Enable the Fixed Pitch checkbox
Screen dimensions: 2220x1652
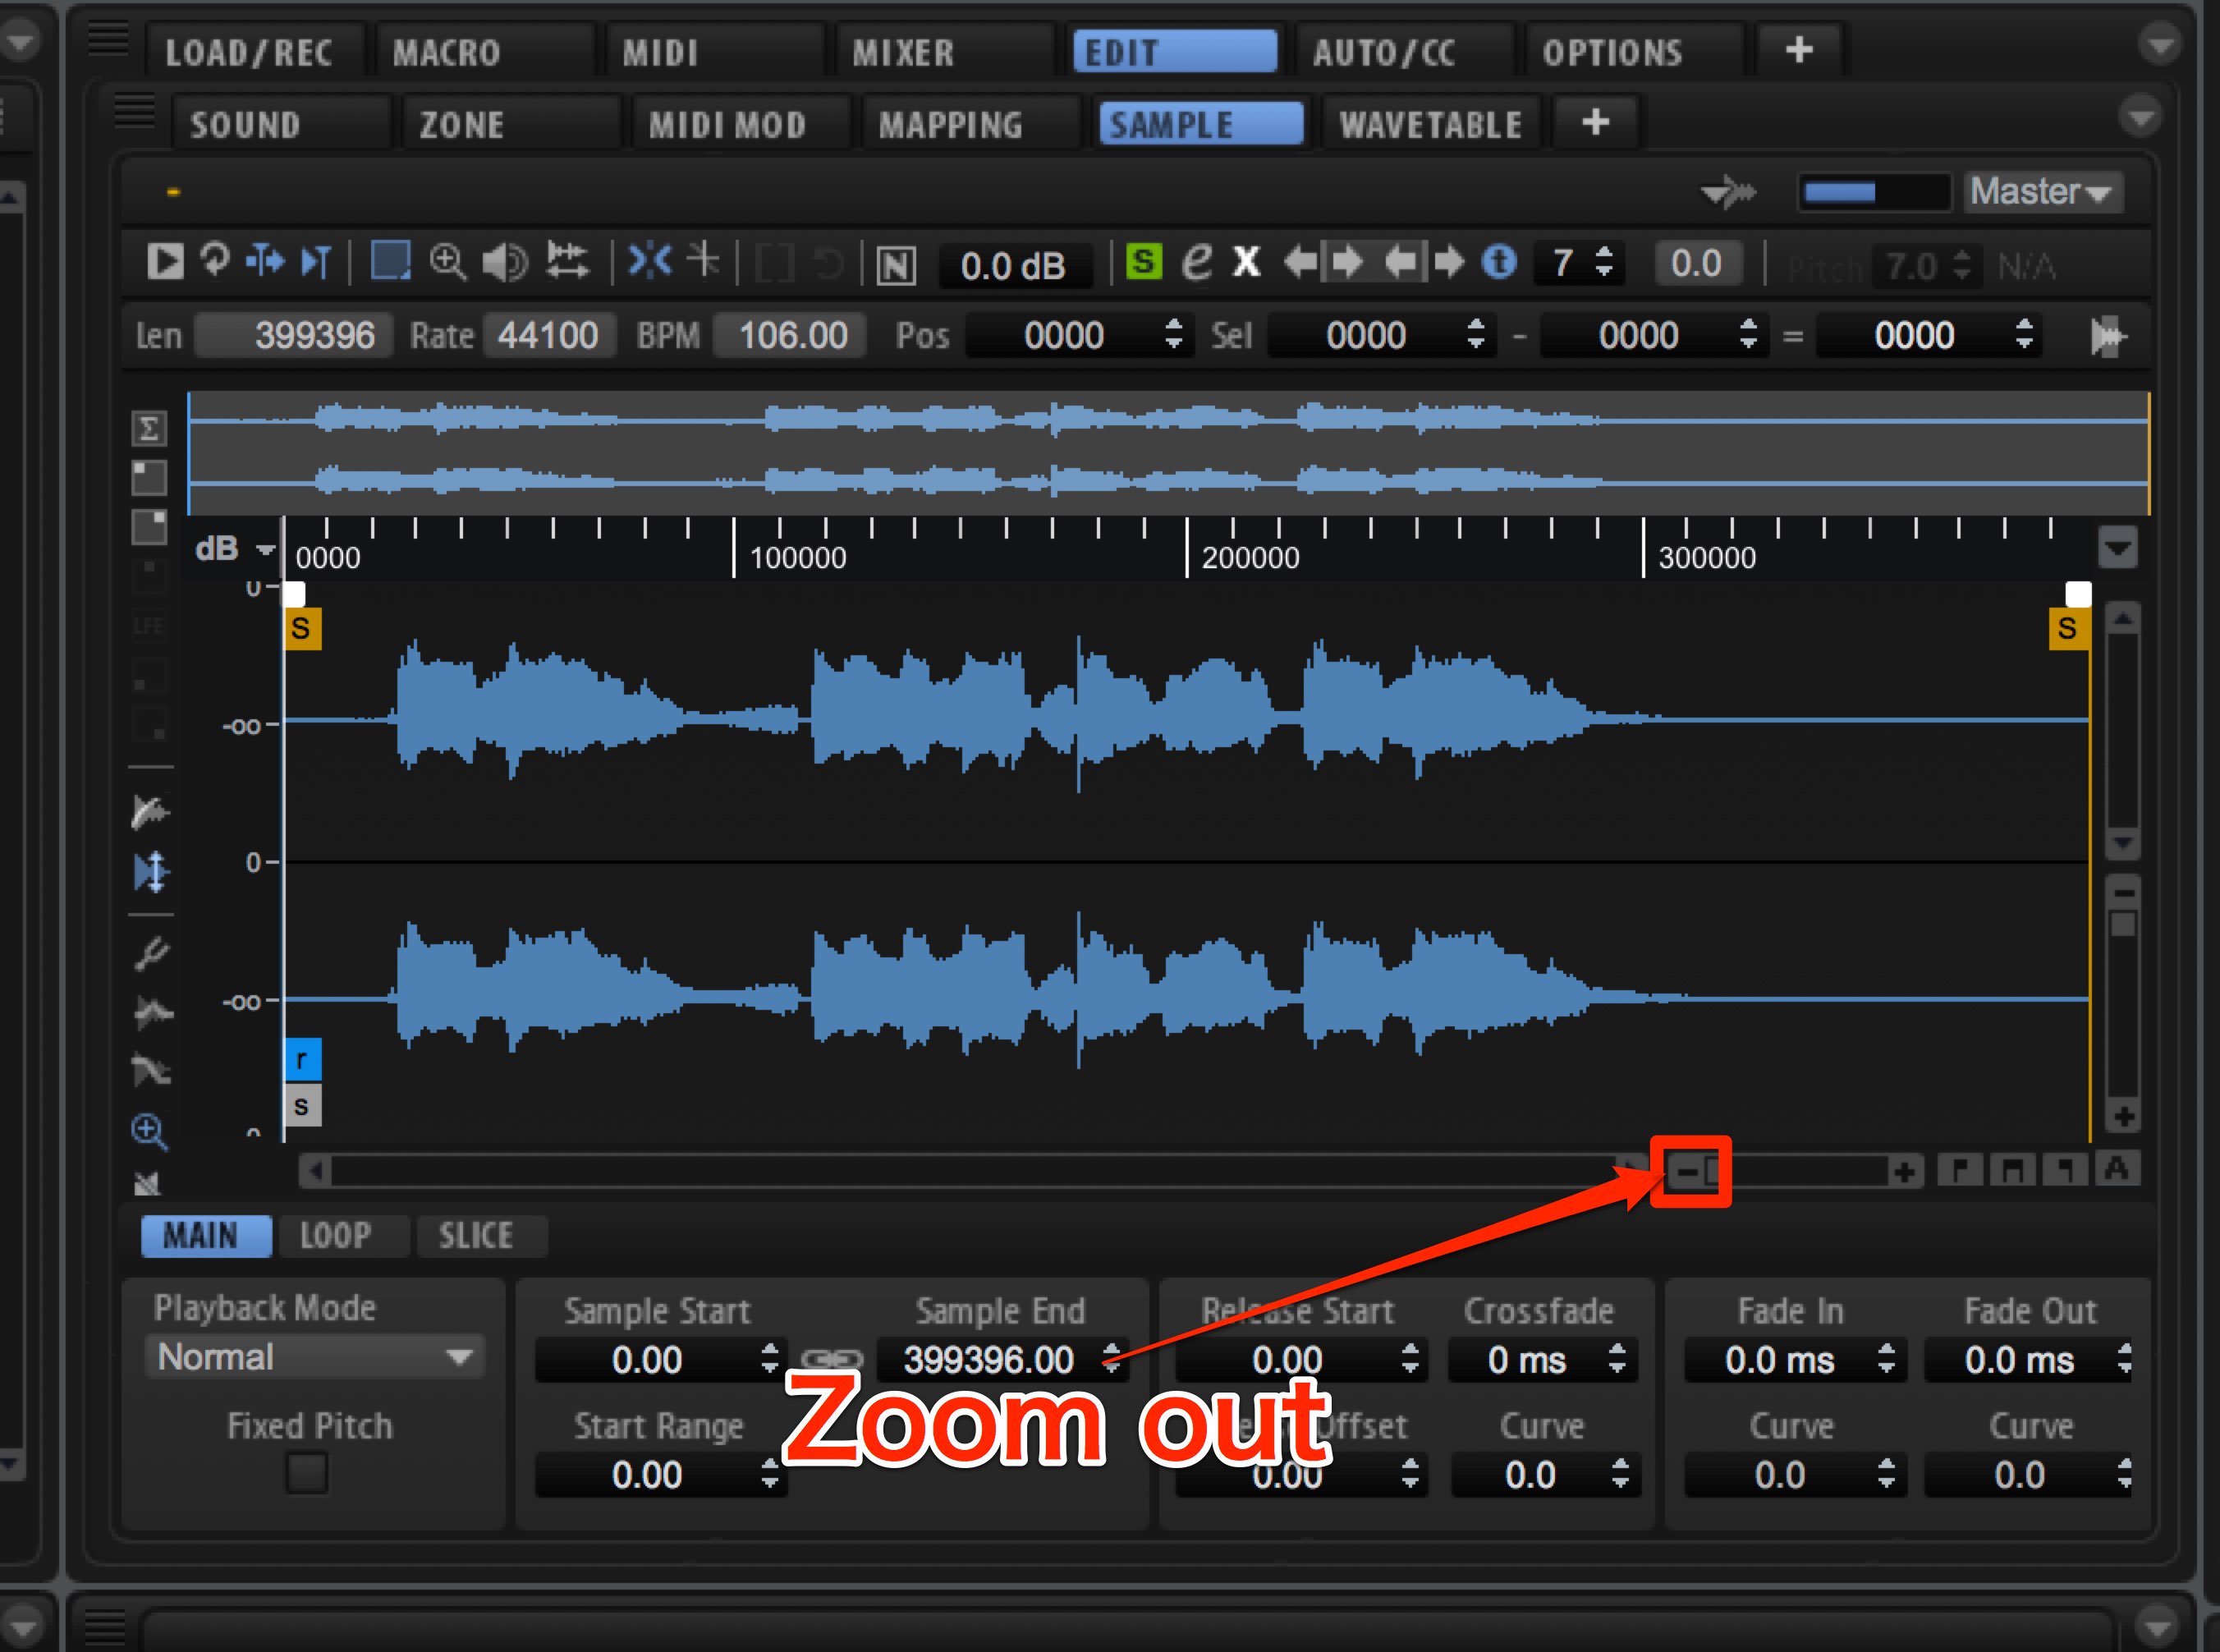tap(307, 1473)
